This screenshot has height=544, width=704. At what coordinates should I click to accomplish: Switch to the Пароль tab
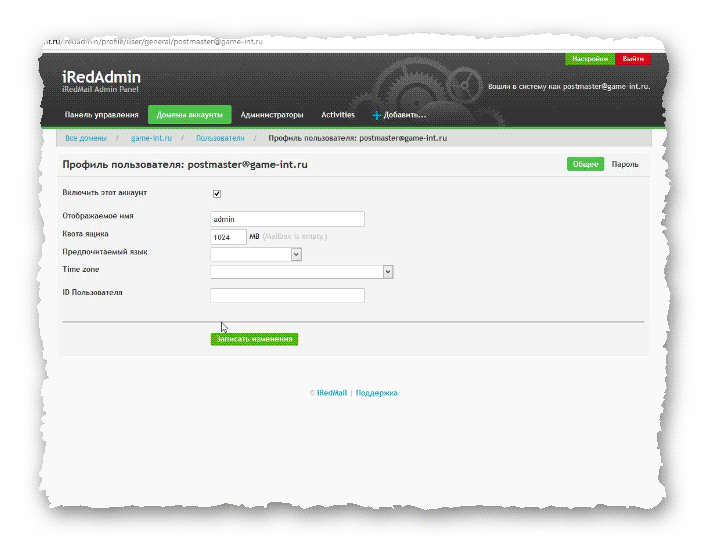point(625,164)
